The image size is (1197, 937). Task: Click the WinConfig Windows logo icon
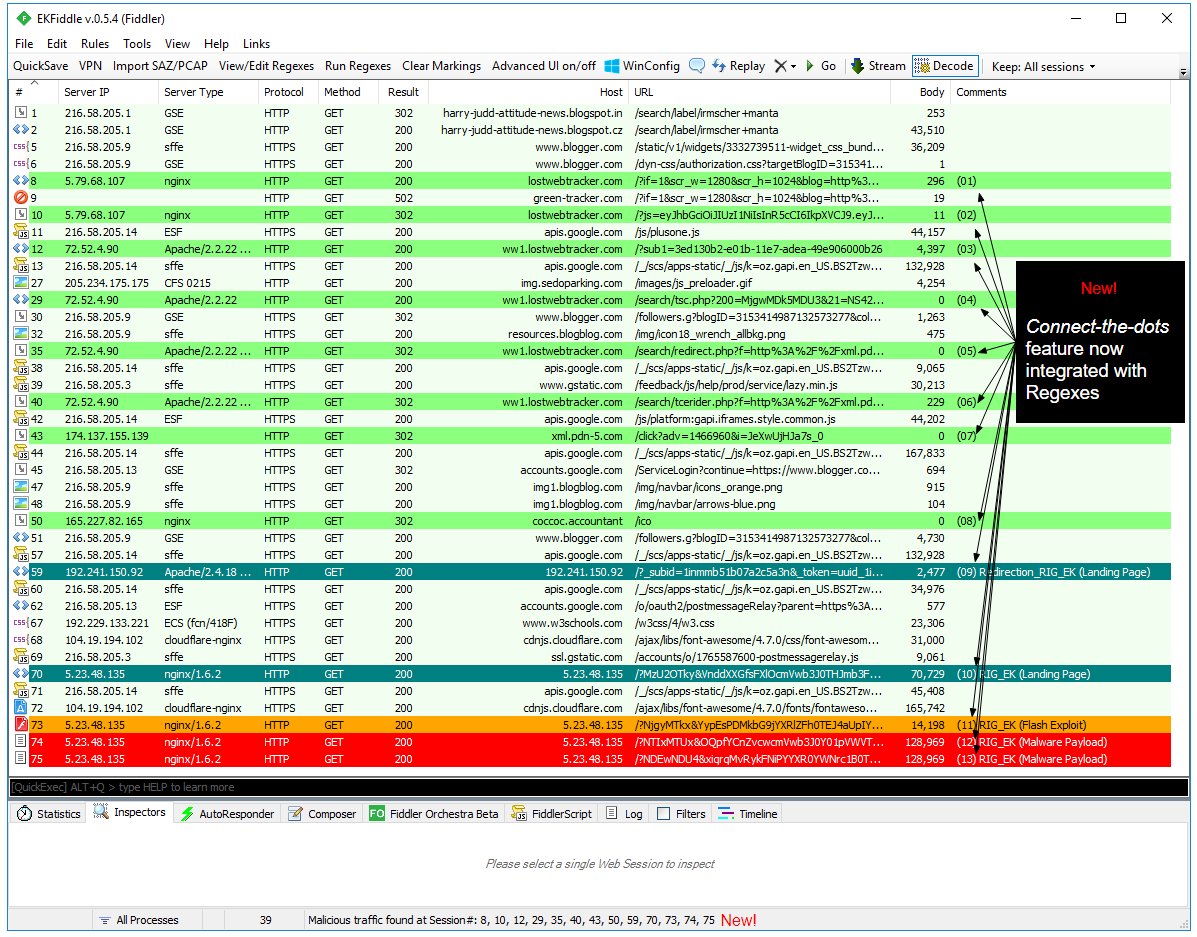(611, 66)
